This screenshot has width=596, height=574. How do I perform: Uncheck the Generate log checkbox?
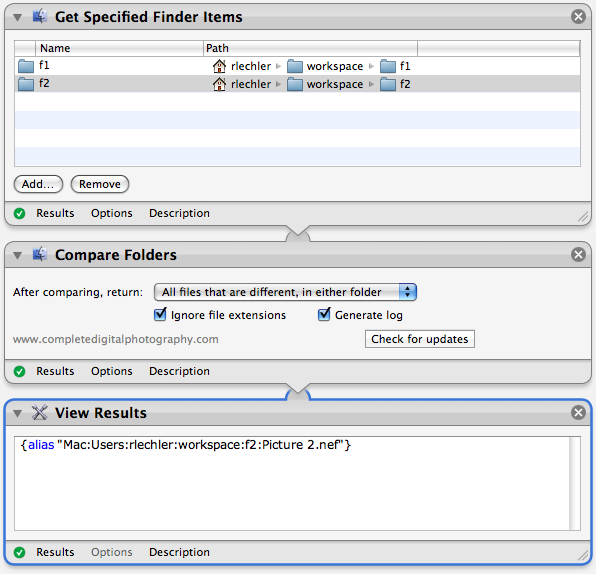tap(324, 314)
